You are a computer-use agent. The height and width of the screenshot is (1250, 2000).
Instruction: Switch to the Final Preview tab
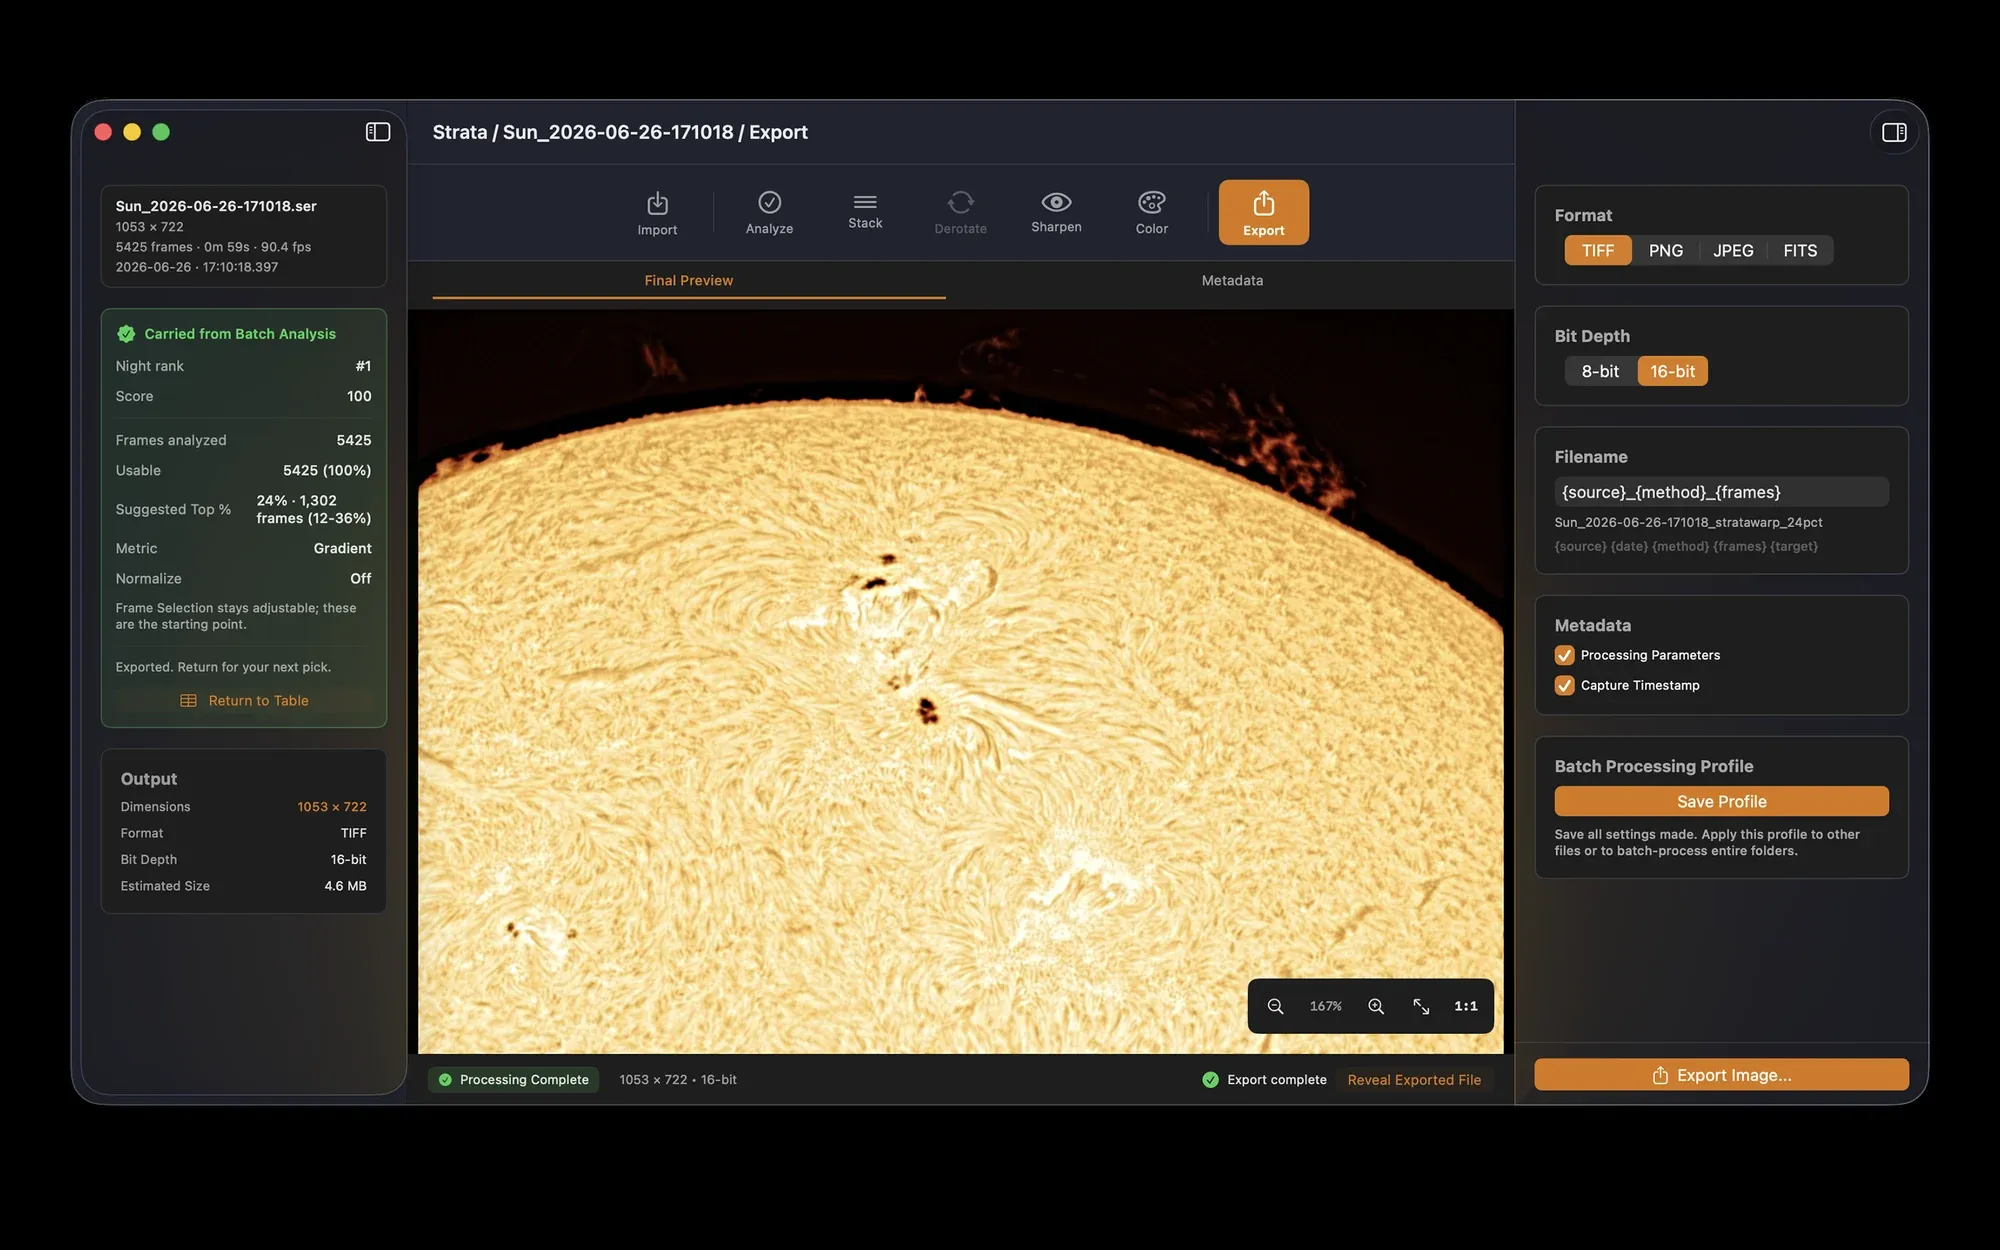tap(688, 280)
